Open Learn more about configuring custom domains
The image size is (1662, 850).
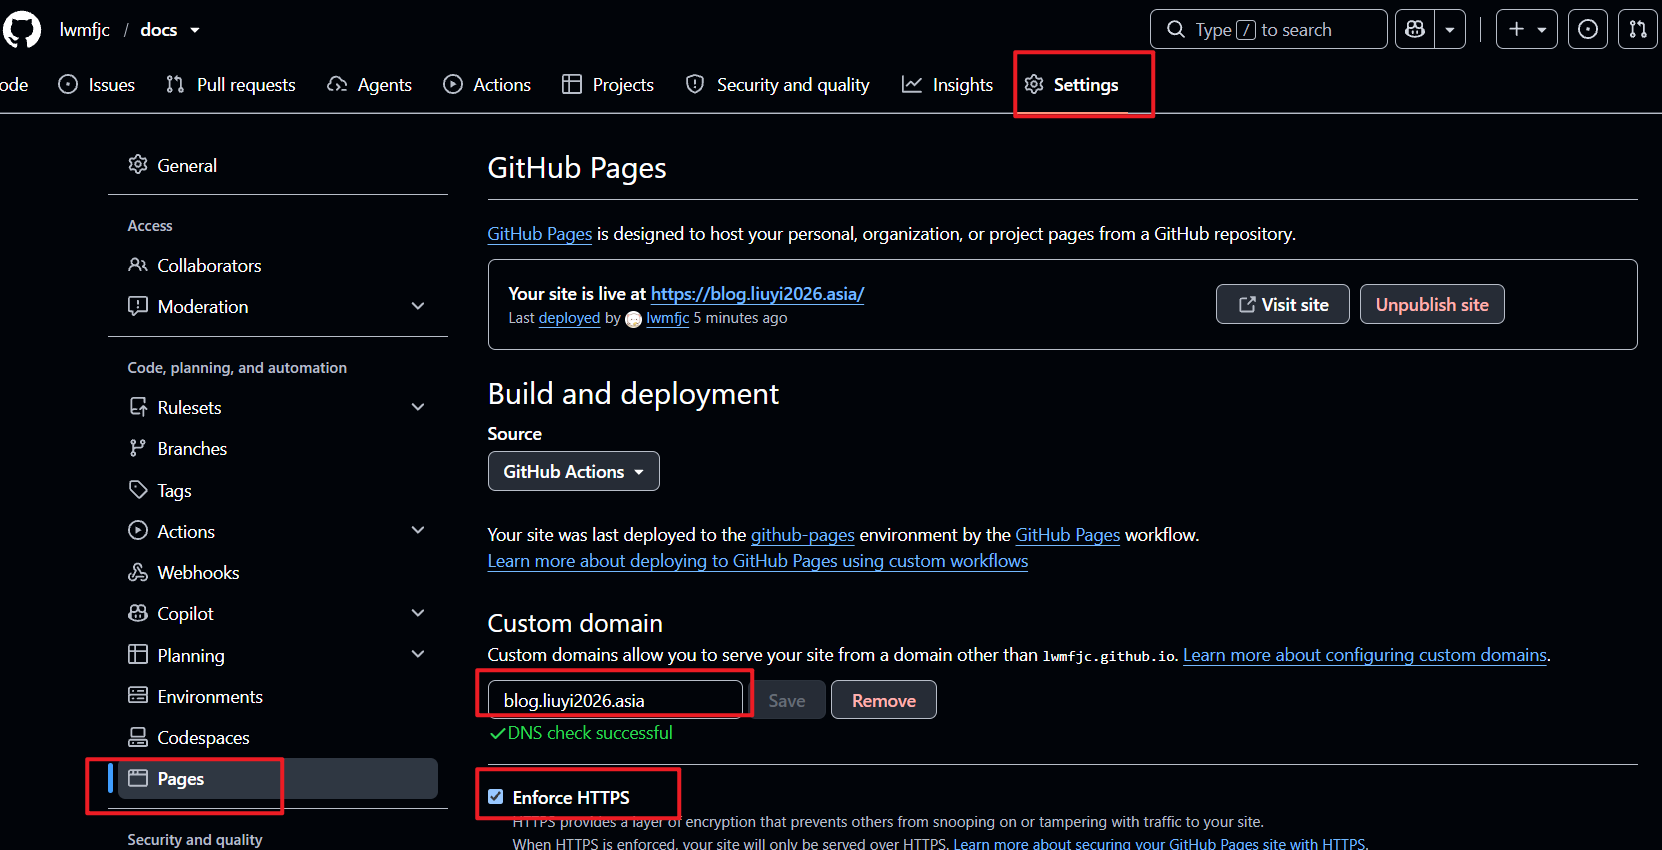point(1365,655)
